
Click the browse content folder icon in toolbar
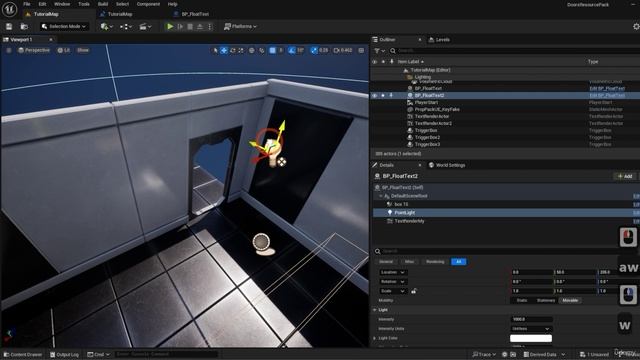click(x=24, y=27)
